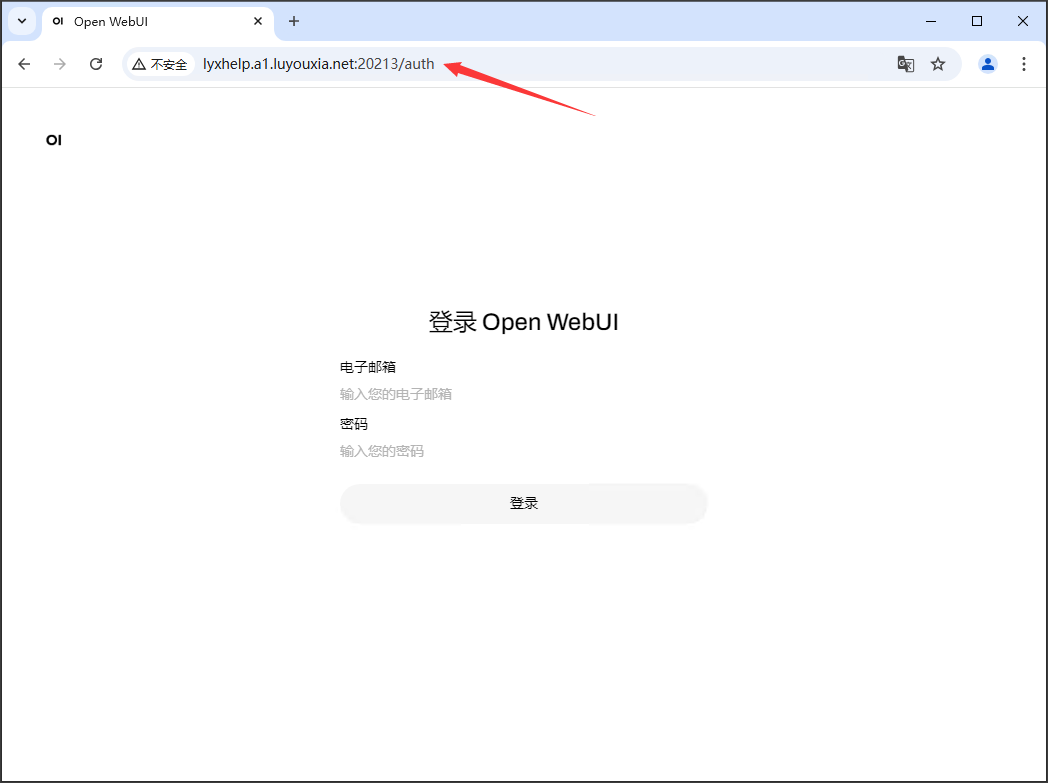1048x783 pixels.
Task: Click the translate page icon
Action: pyautogui.click(x=906, y=64)
